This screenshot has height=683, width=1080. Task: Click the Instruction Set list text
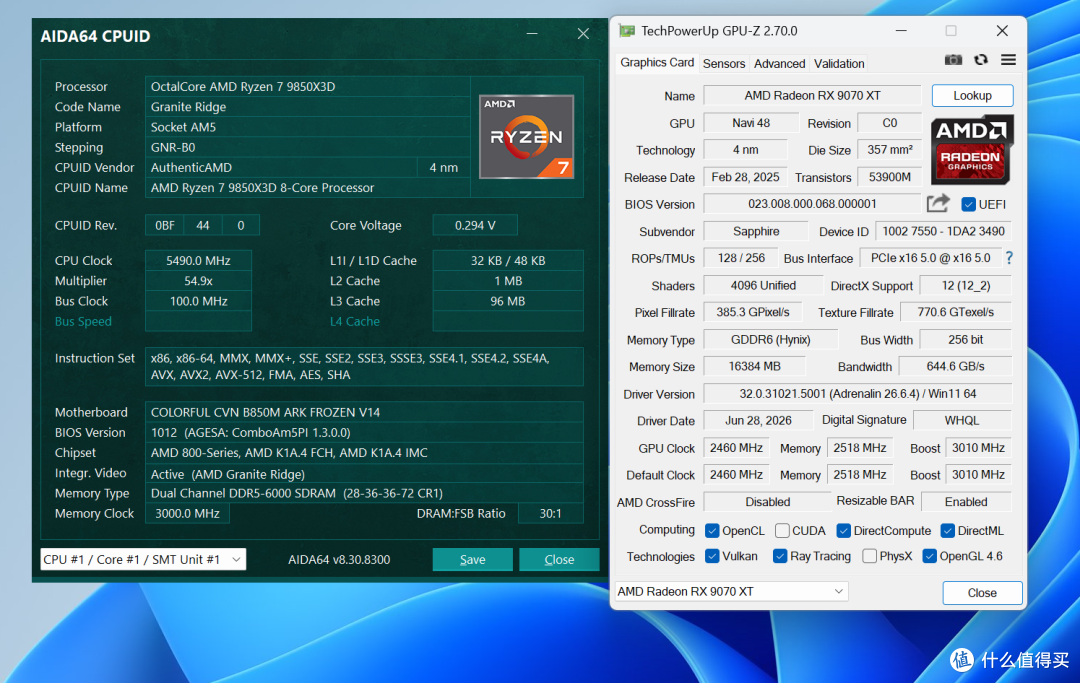pyautogui.click(x=350, y=366)
